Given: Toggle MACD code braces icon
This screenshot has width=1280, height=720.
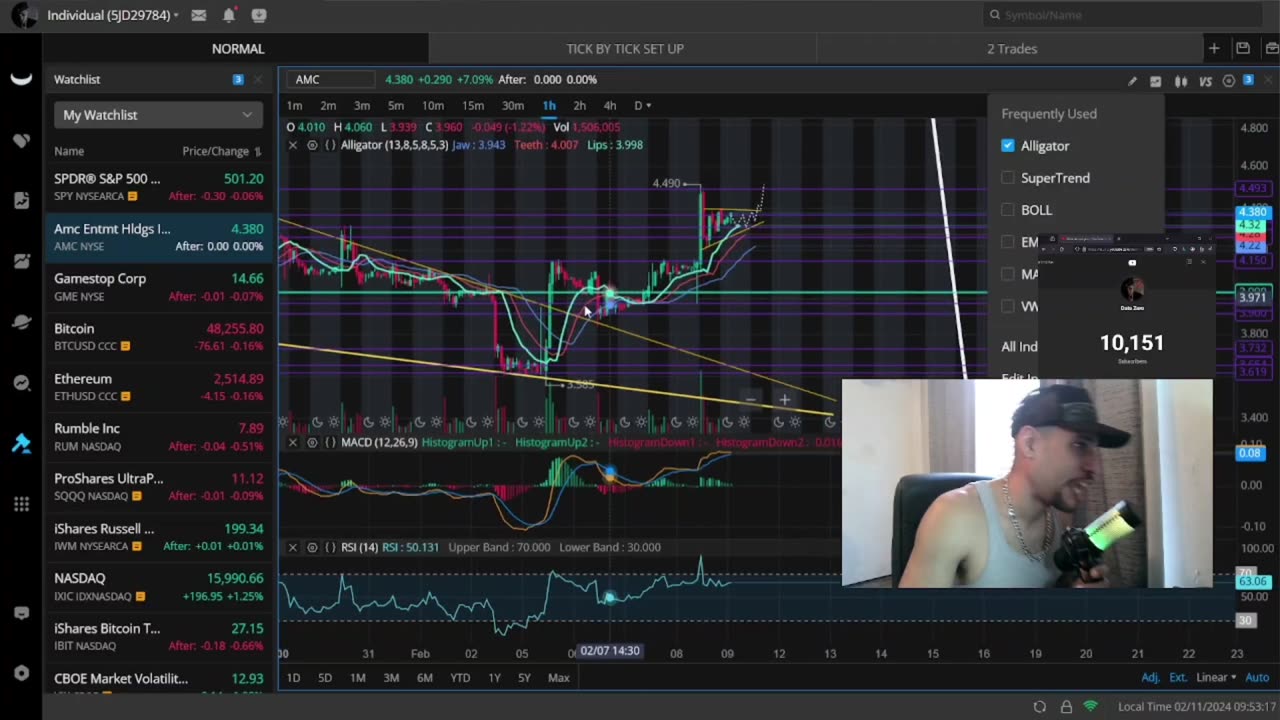Looking at the screenshot, I should [x=330, y=442].
